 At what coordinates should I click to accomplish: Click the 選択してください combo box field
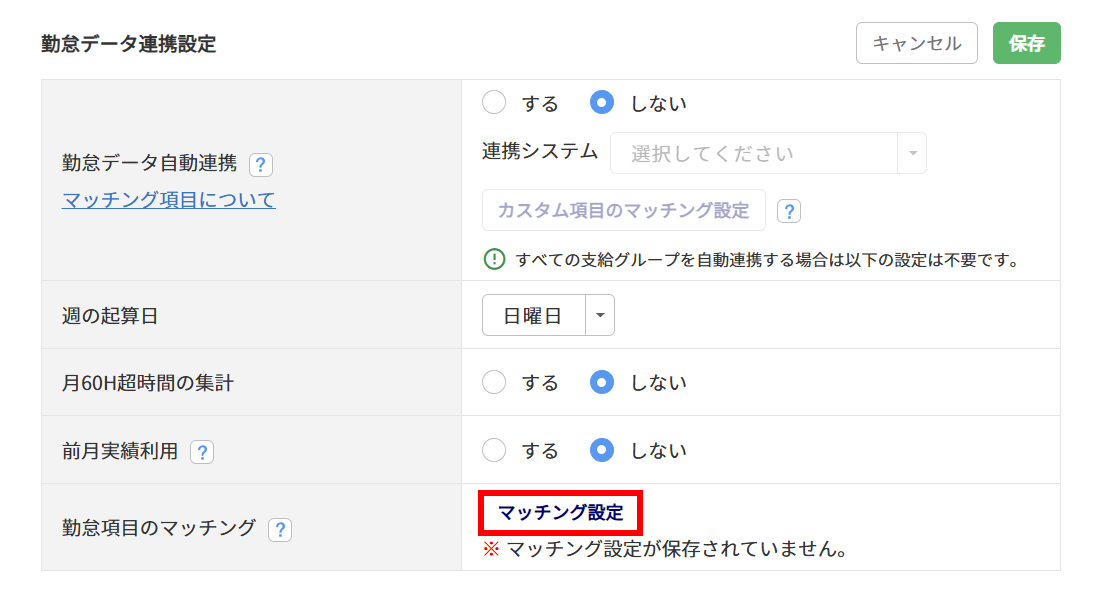[x=768, y=153]
